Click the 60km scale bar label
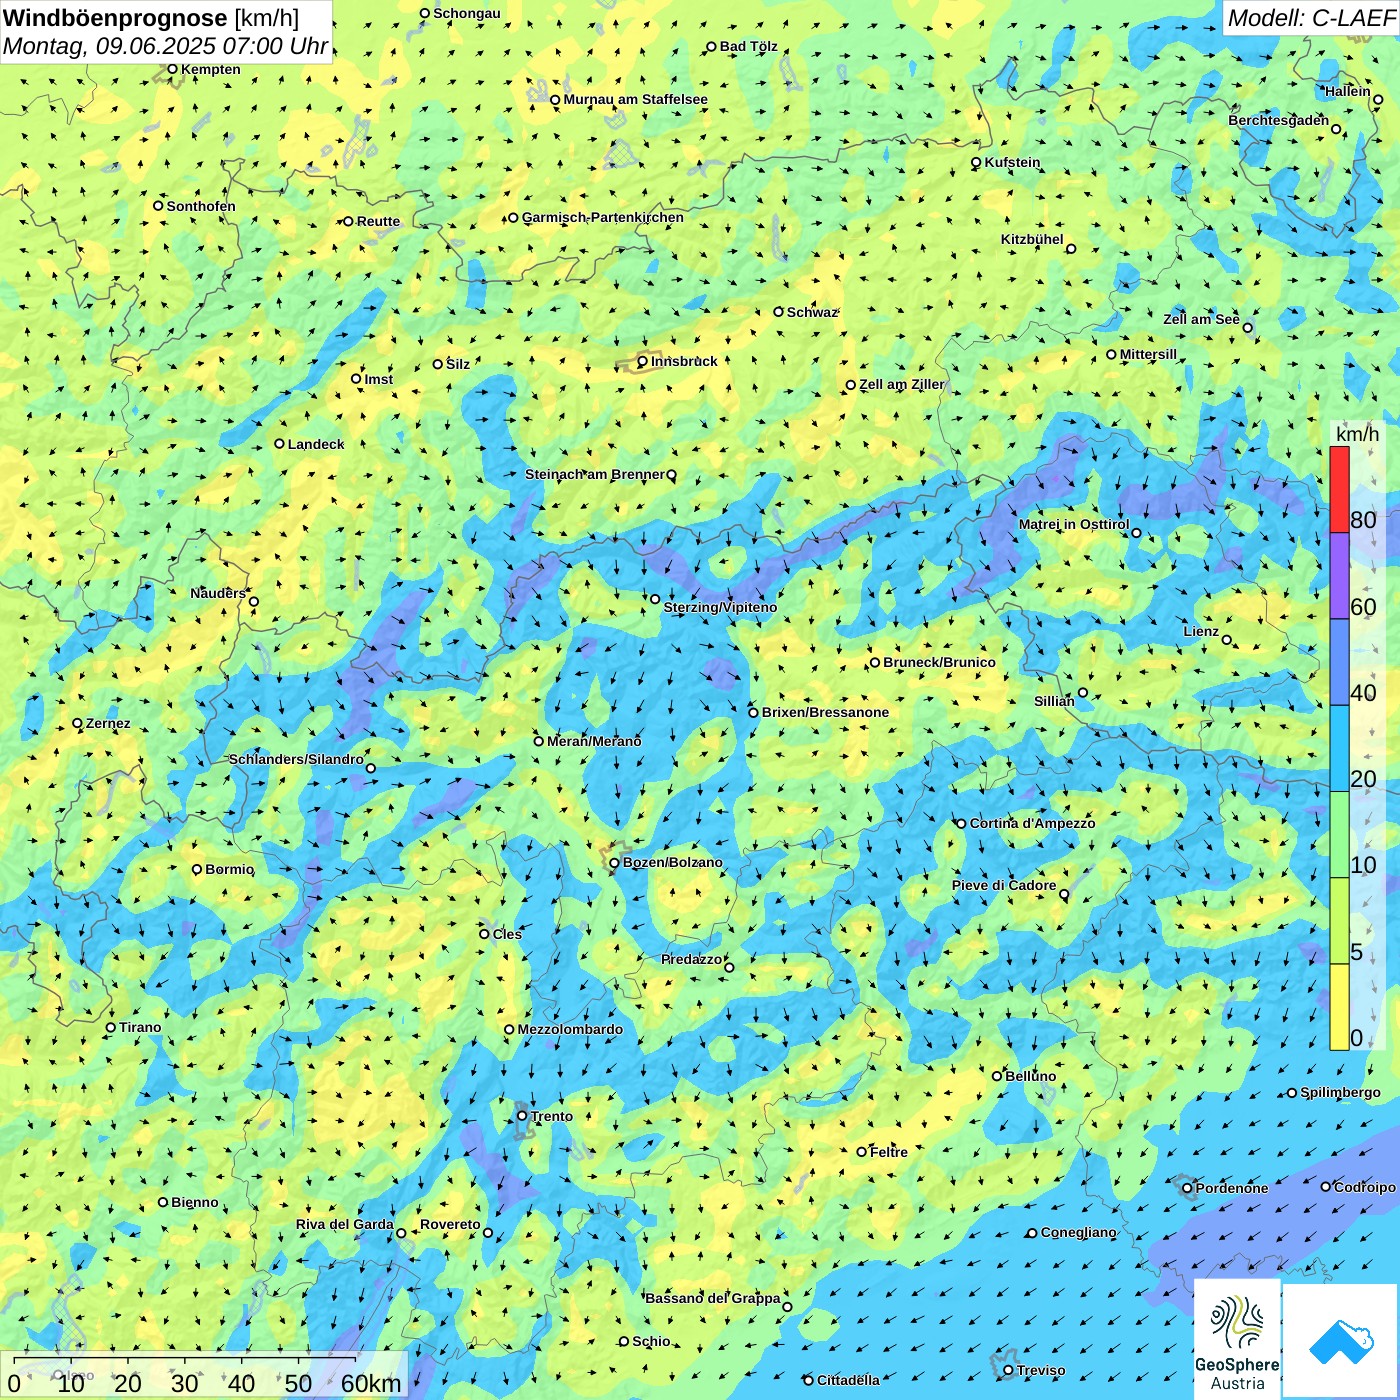The image size is (1400, 1400). click(371, 1384)
